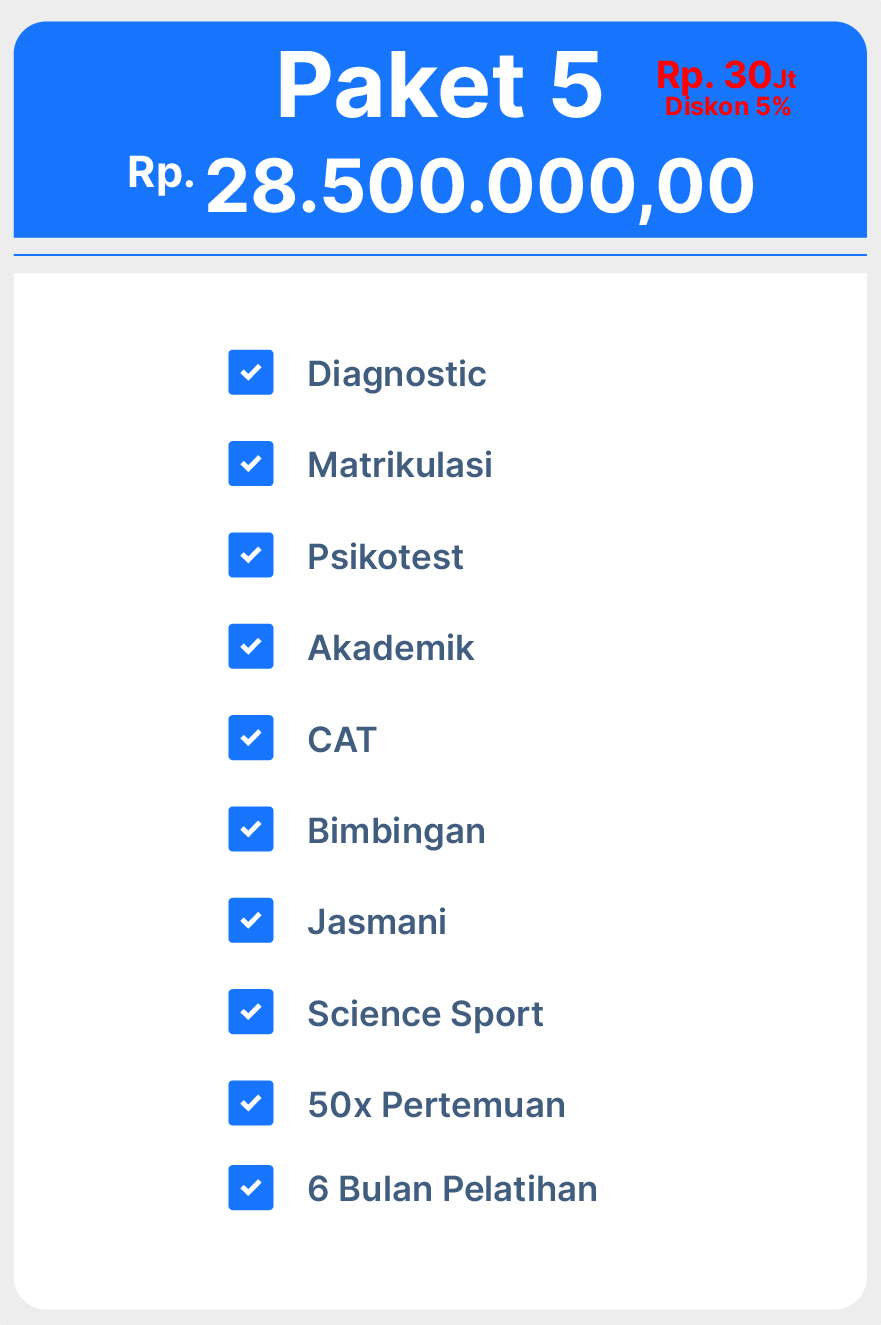Click the Jasmani checkbox
Viewport: 881px width, 1325px height.
251,921
